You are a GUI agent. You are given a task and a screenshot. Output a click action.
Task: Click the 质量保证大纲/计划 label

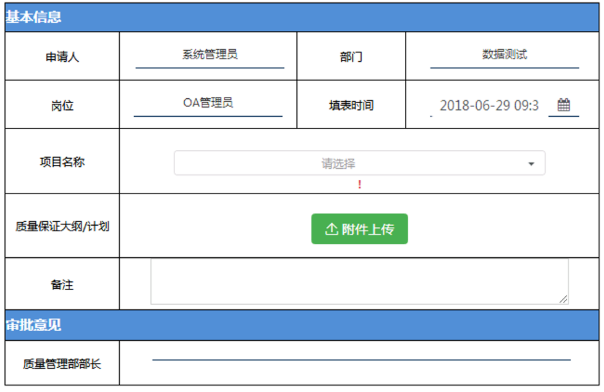click(x=62, y=226)
